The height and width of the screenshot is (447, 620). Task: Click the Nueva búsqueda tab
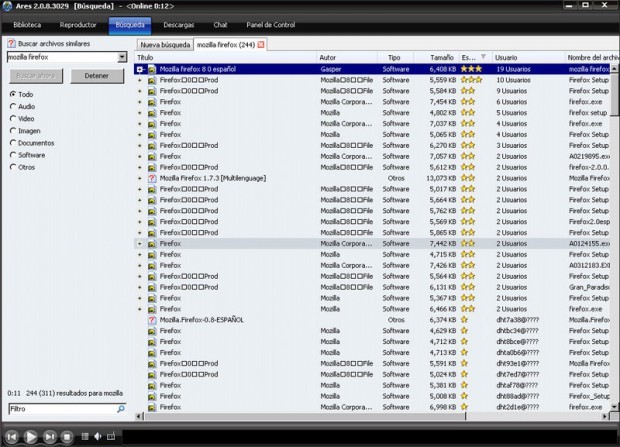pyautogui.click(x=165, y=45)
